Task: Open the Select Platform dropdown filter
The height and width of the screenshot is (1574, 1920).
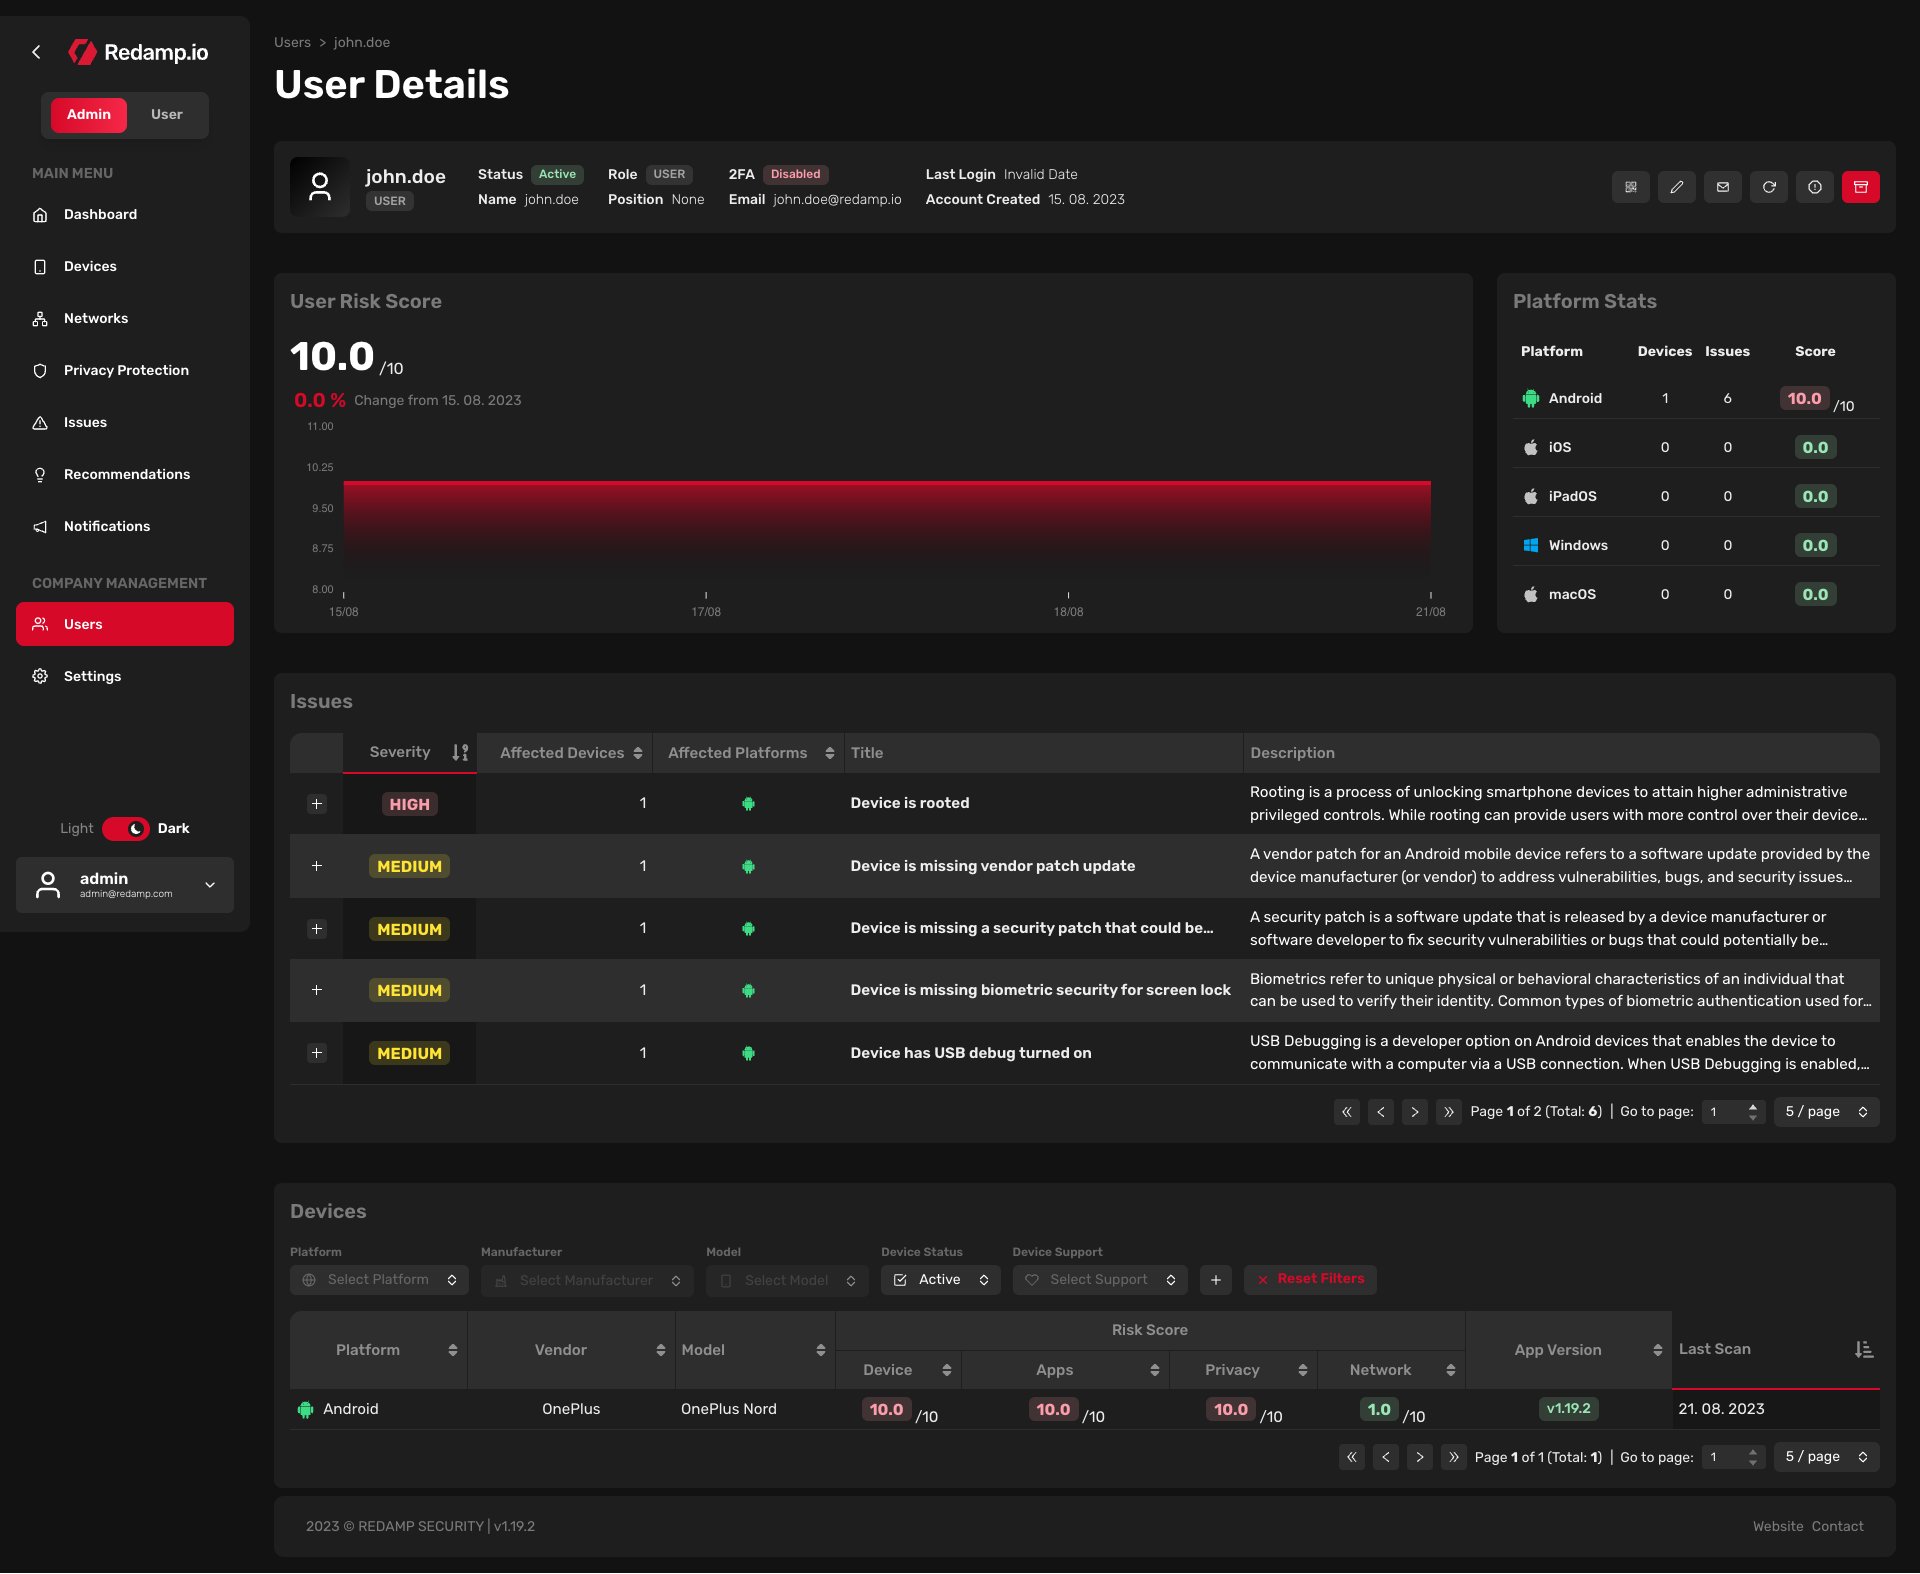Action: tap(380, 1279)
